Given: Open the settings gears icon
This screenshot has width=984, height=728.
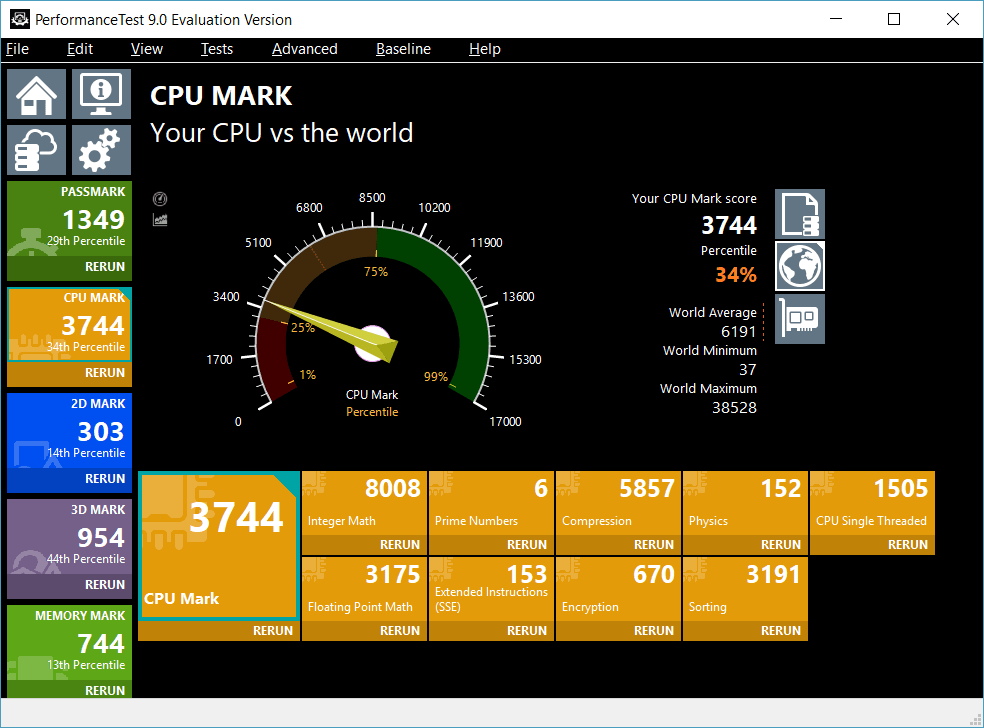Looking at the screenshot, I should point(101,150).
